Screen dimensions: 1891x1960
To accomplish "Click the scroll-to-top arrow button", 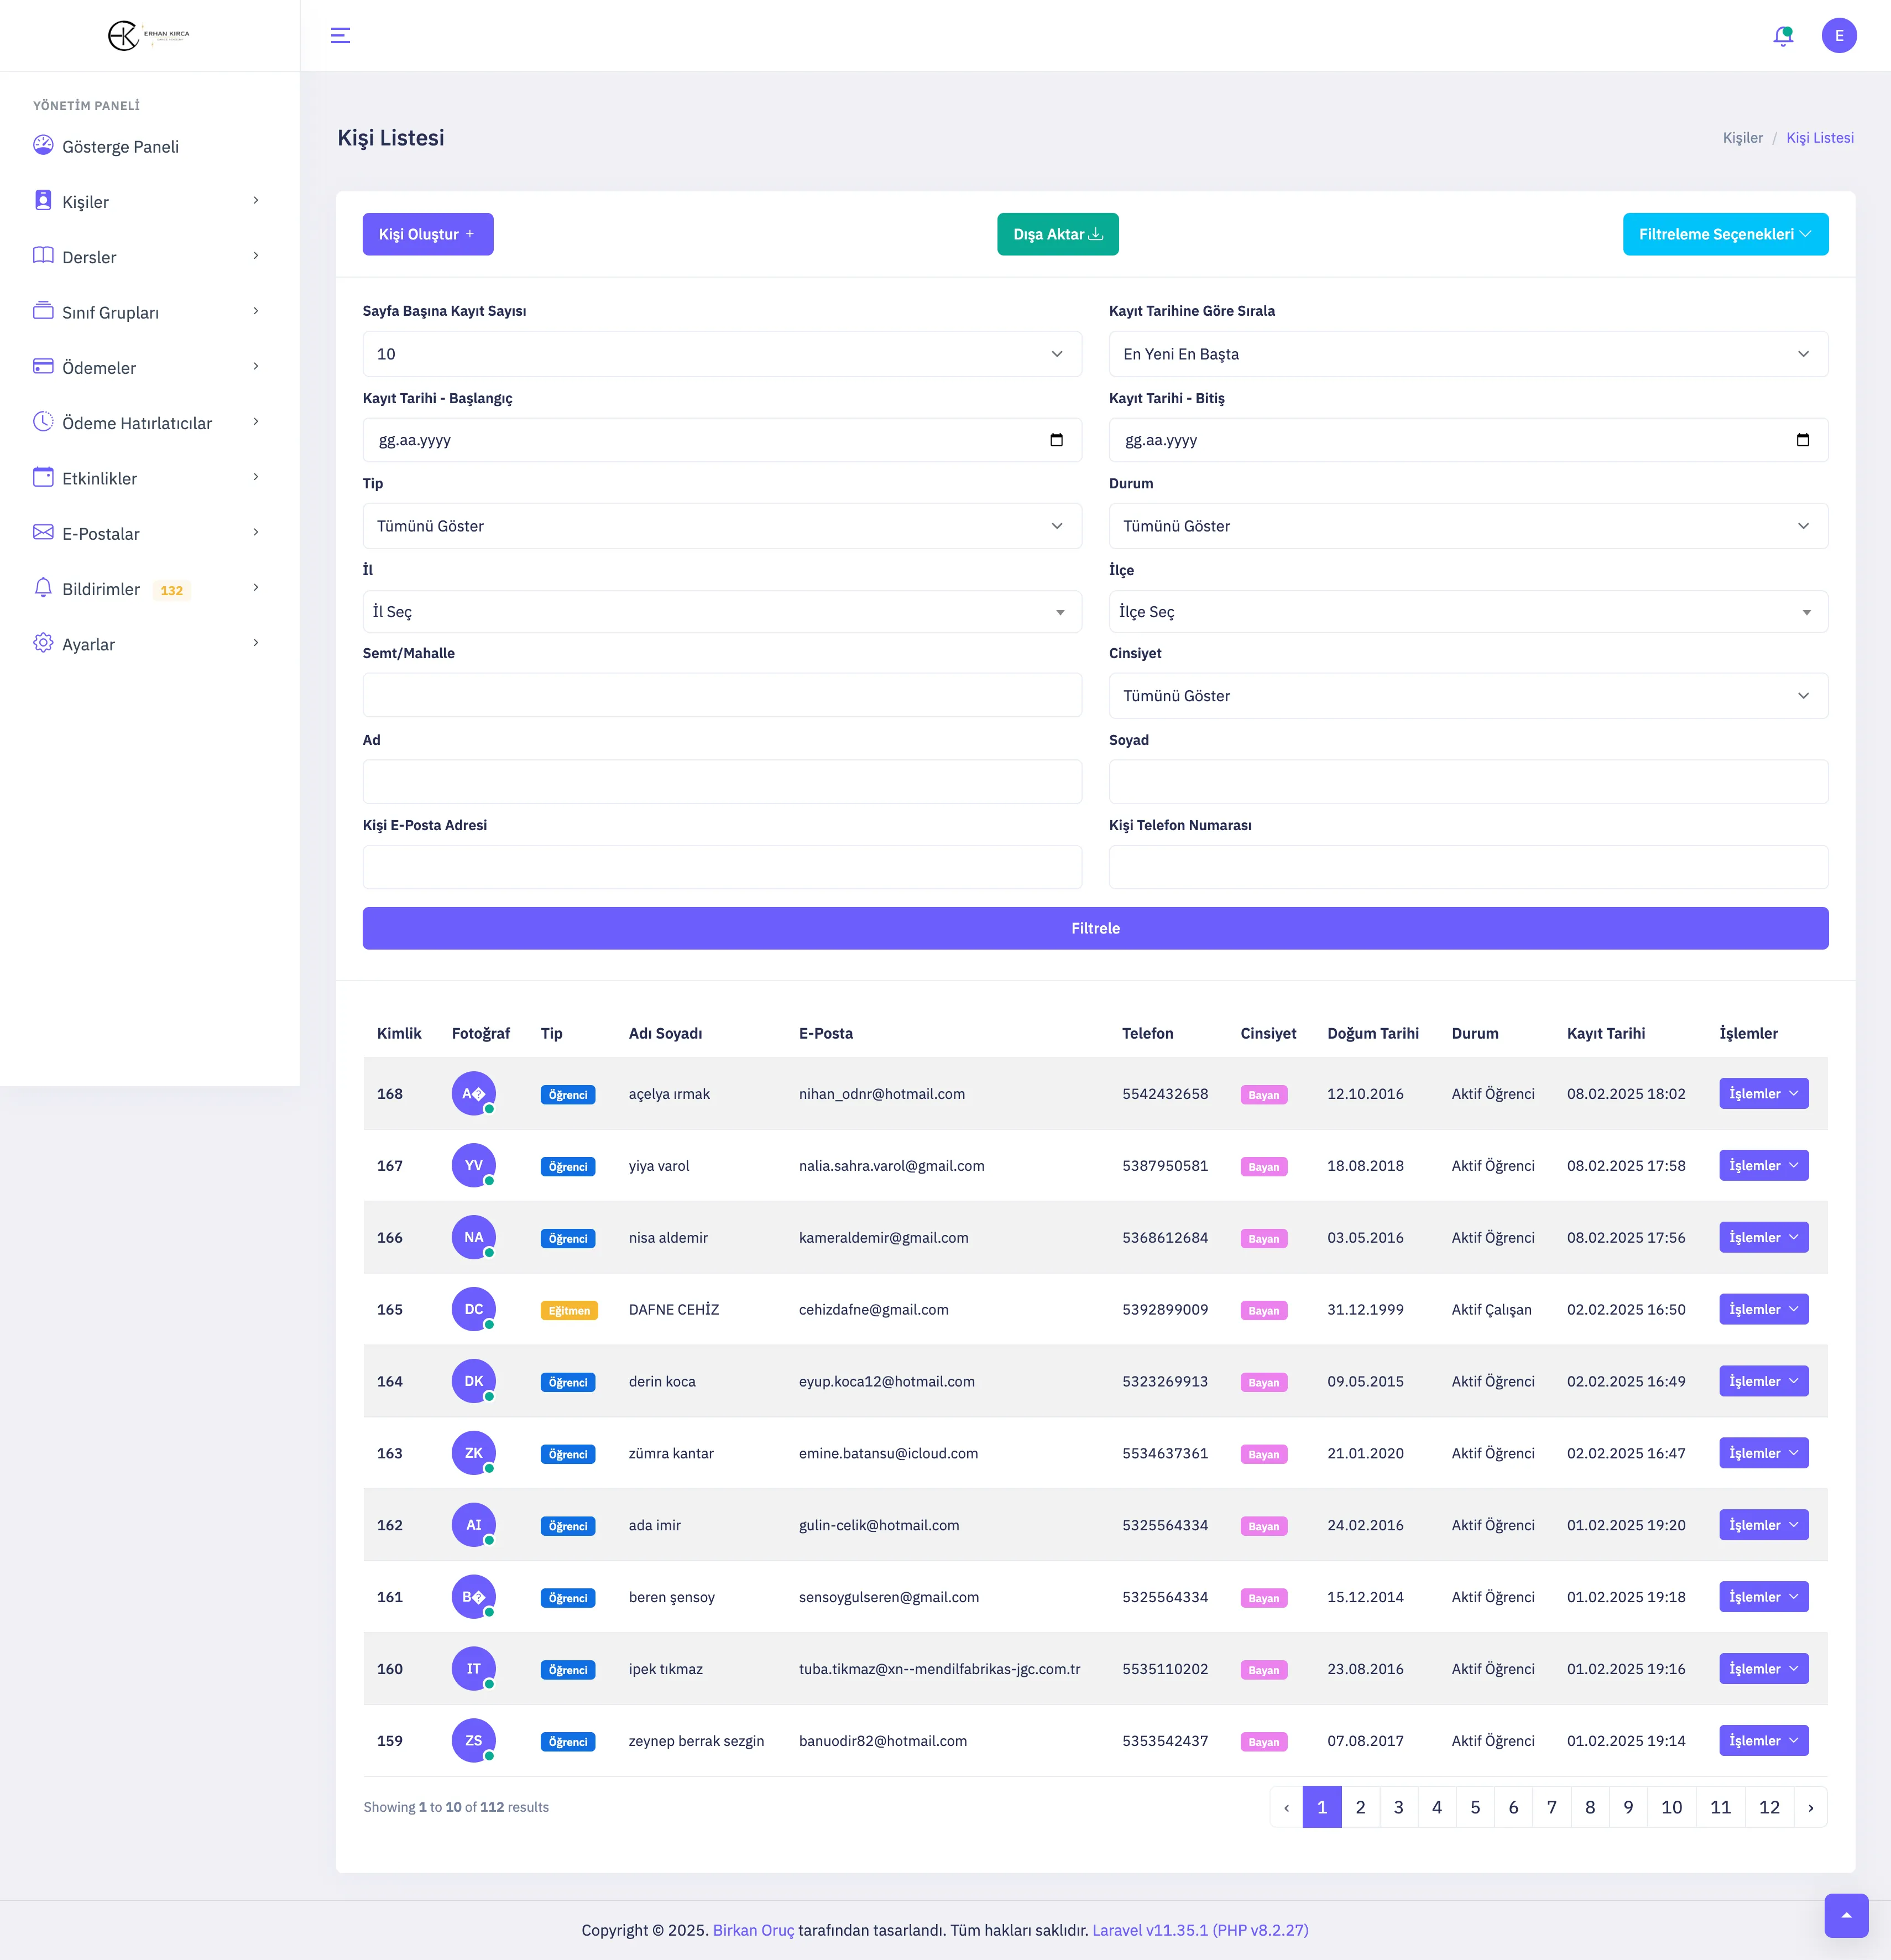I will point(1846,1915).
